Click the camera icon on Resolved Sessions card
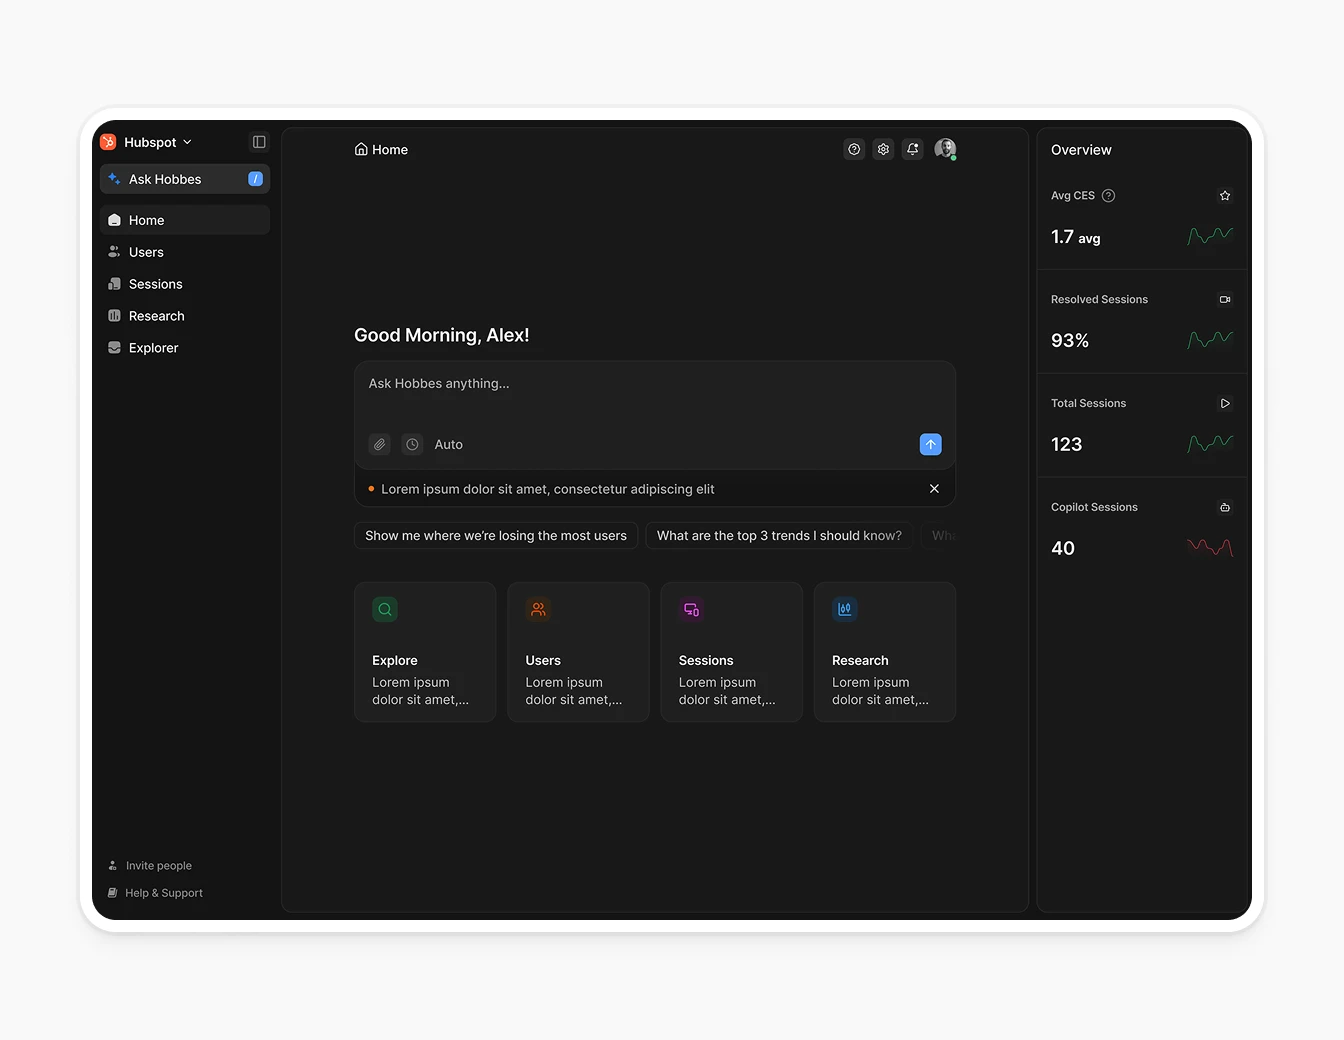The width and height of the screenshot is (1344, 1040). (x=1225, y=299)
